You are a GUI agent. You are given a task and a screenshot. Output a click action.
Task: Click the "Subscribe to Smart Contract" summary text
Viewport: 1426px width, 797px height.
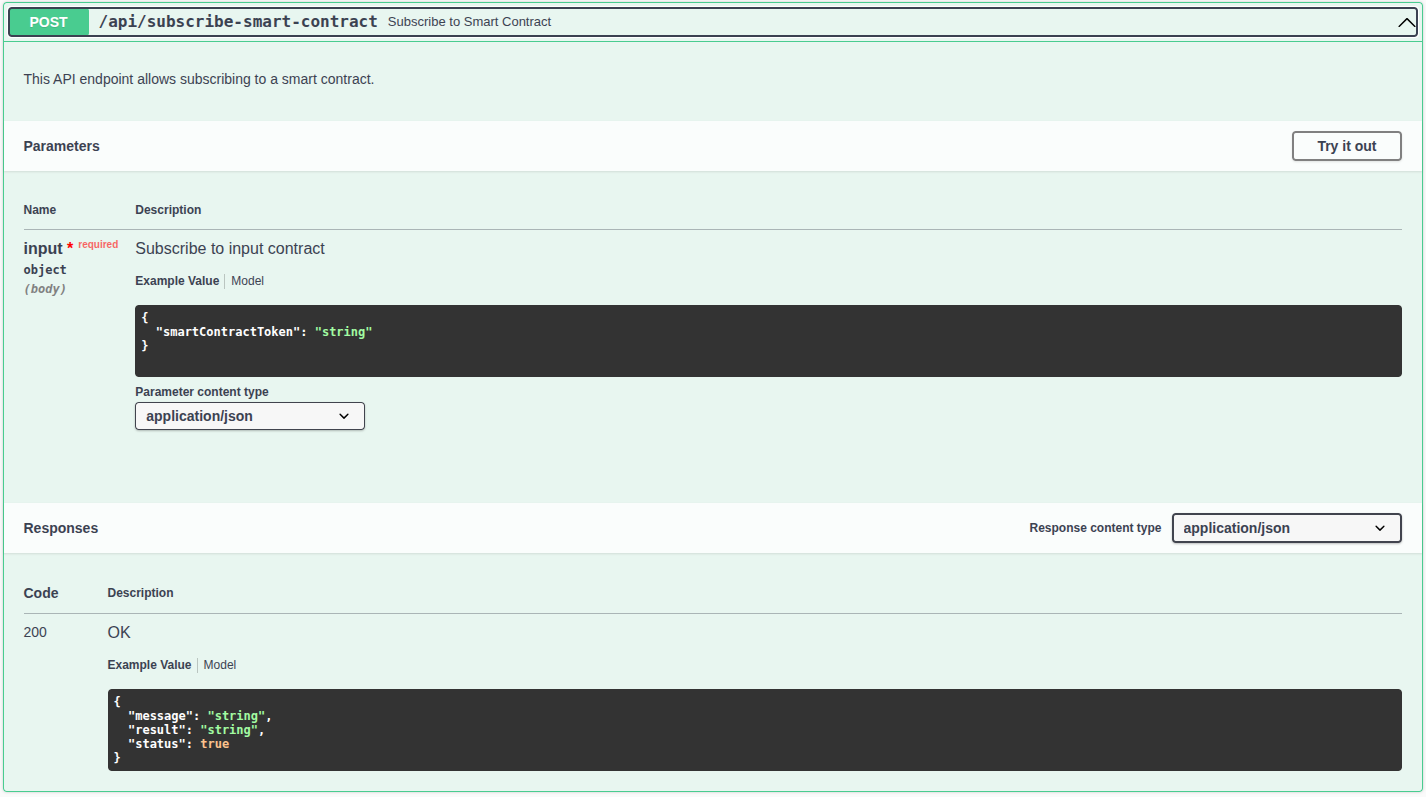click(x=469, y=22)
